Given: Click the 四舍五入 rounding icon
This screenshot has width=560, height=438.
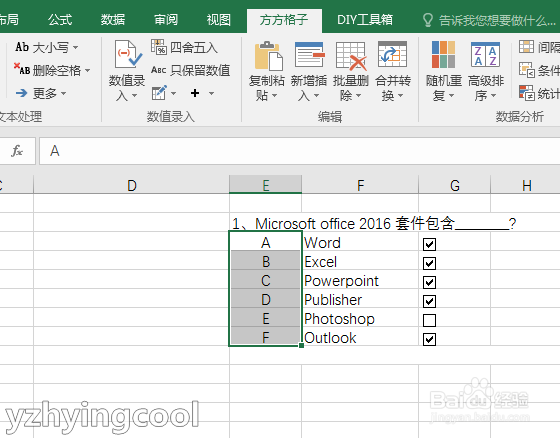Looking at the screenshot, I should (x=159, y=47).
